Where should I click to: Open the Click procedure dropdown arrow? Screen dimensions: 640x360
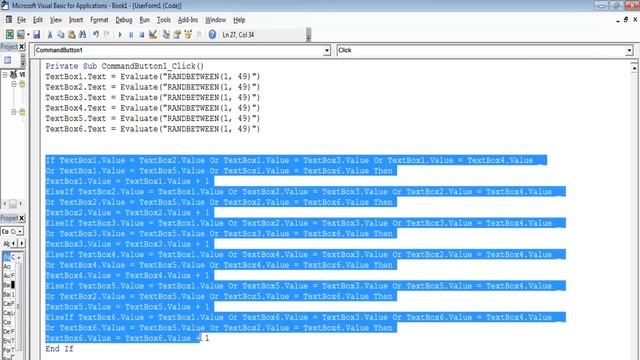point(629,51)
